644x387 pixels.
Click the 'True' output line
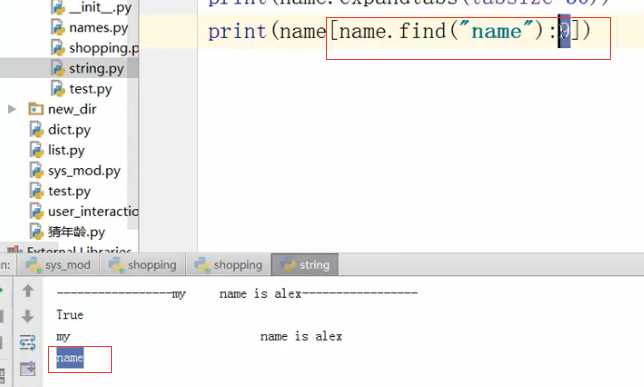(x=70, y=315)
